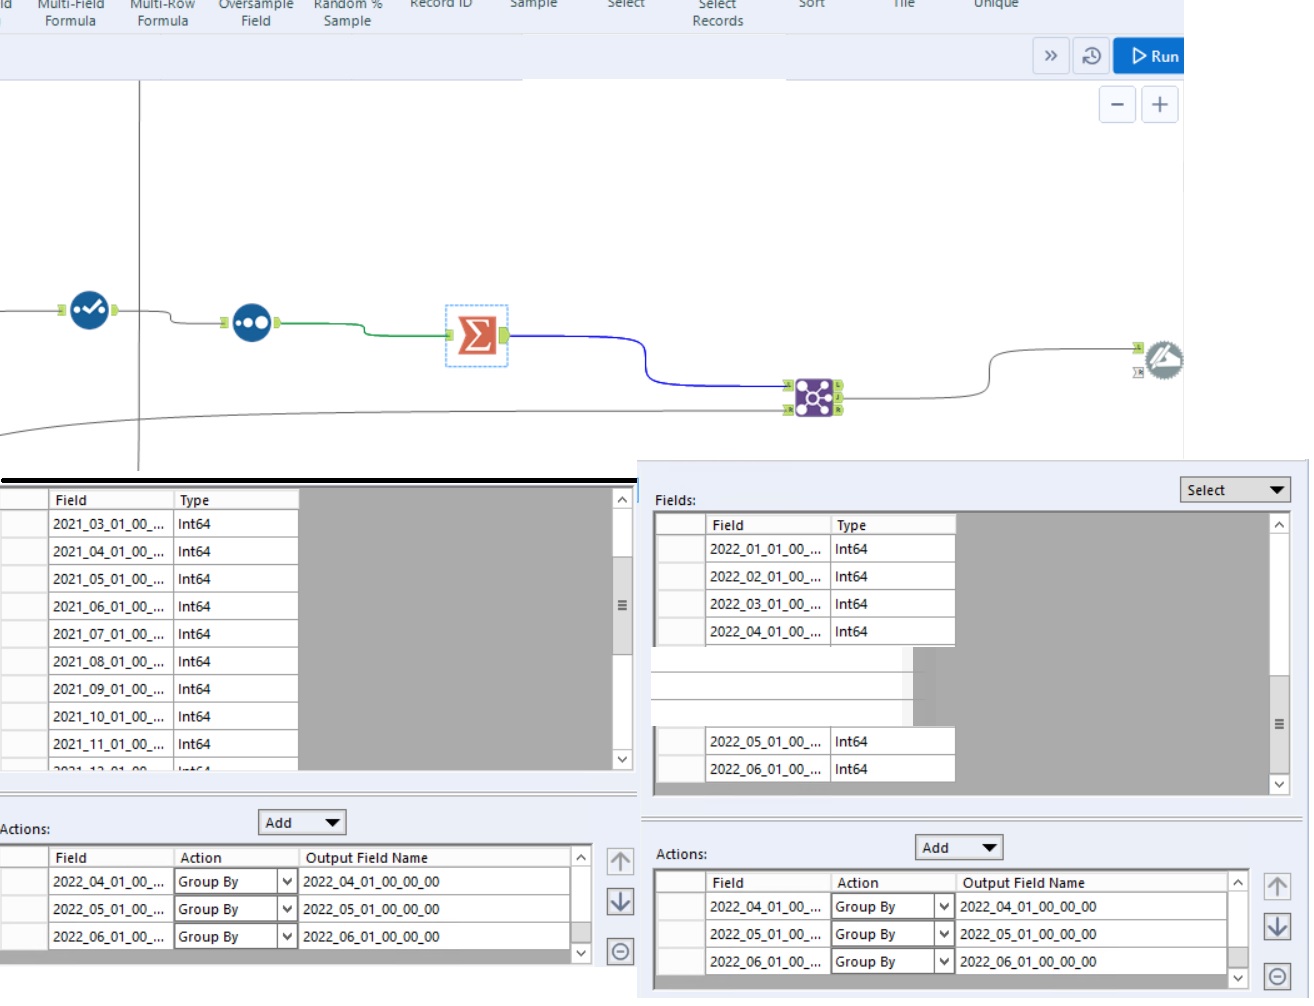Open the Select dropdown above the Fields list

pyautogui.click(x=1236, y=489)
